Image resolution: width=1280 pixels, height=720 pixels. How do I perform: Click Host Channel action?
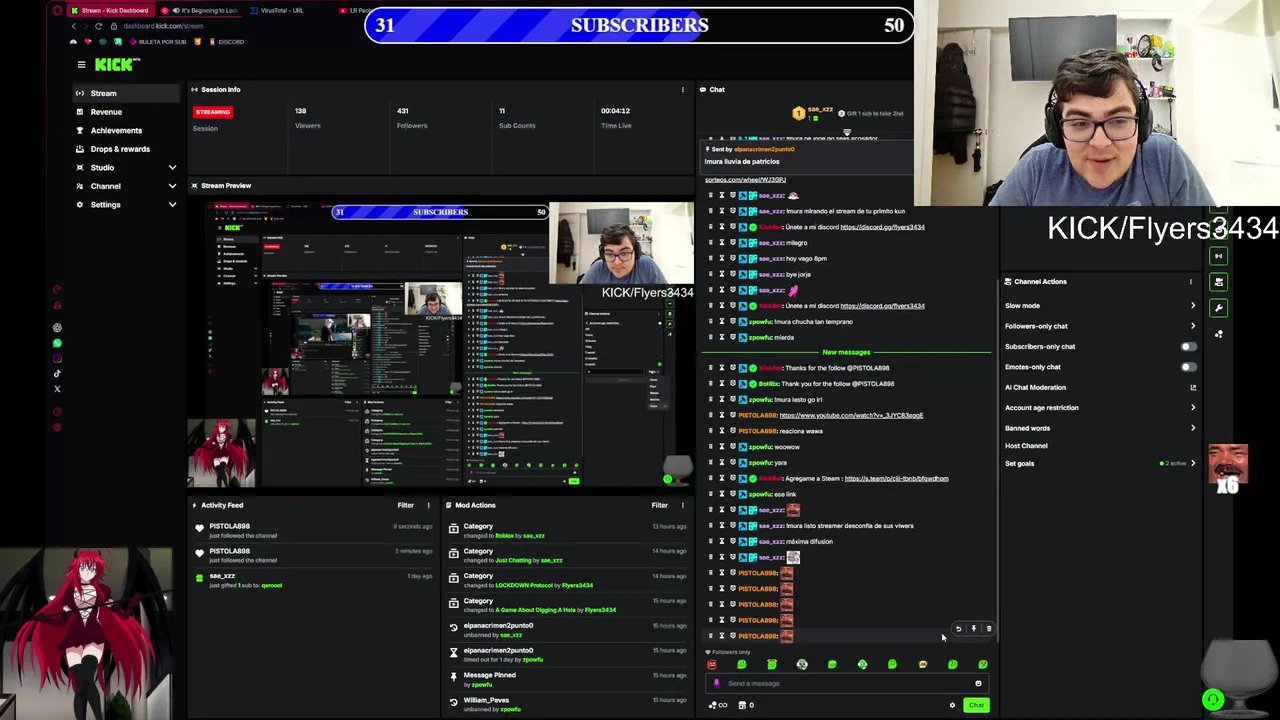(1026, 446)
